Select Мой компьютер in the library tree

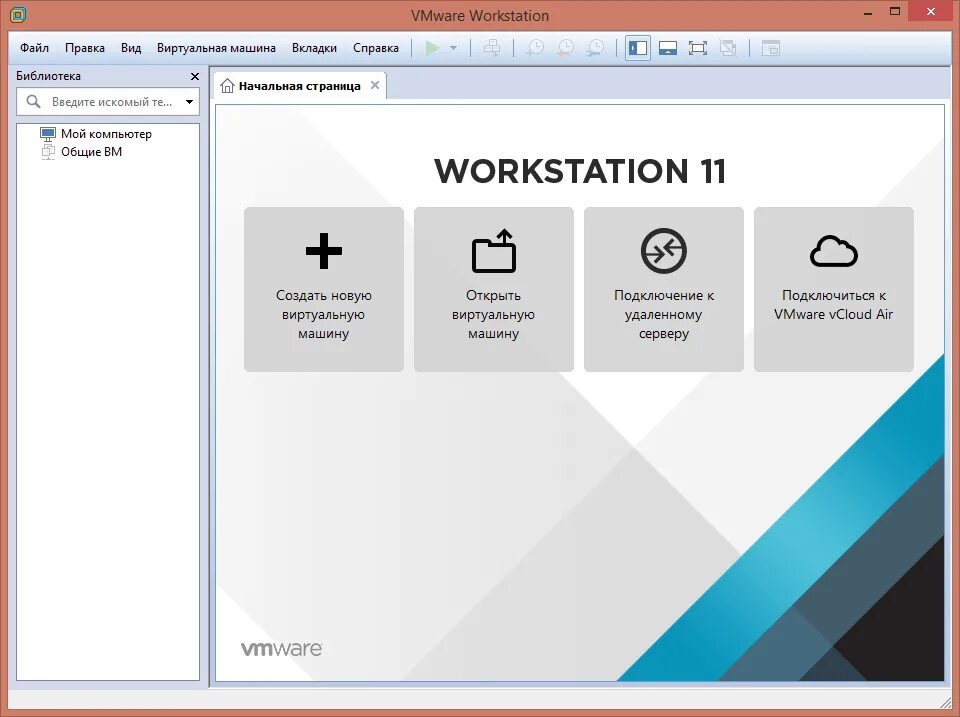(106, 133)
